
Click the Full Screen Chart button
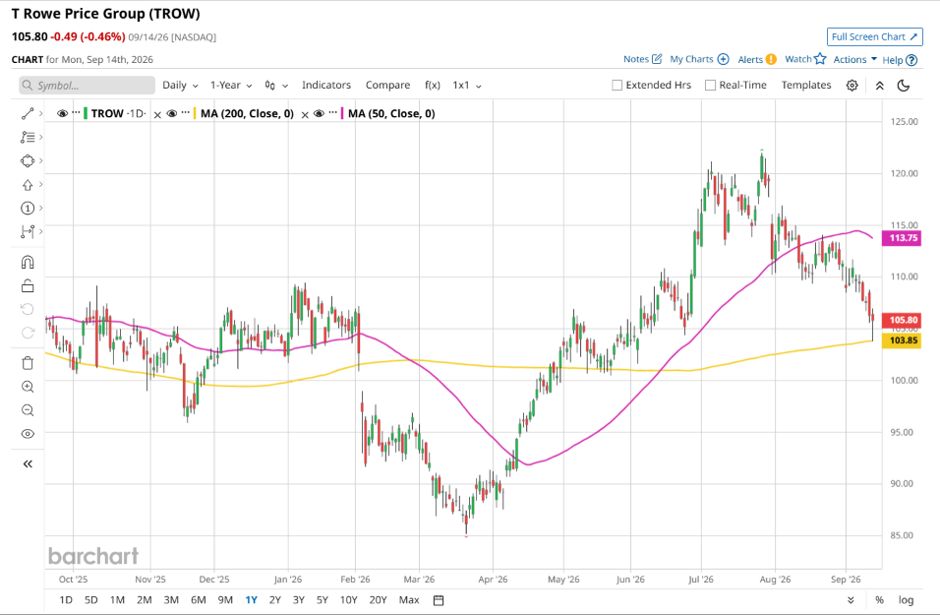[875, 37]
